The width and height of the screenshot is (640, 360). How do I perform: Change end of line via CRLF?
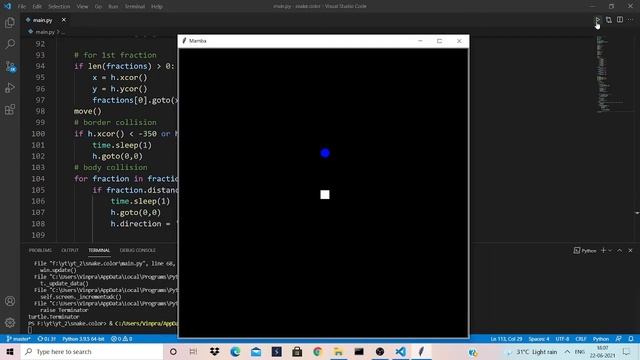[x=581, y=339]
